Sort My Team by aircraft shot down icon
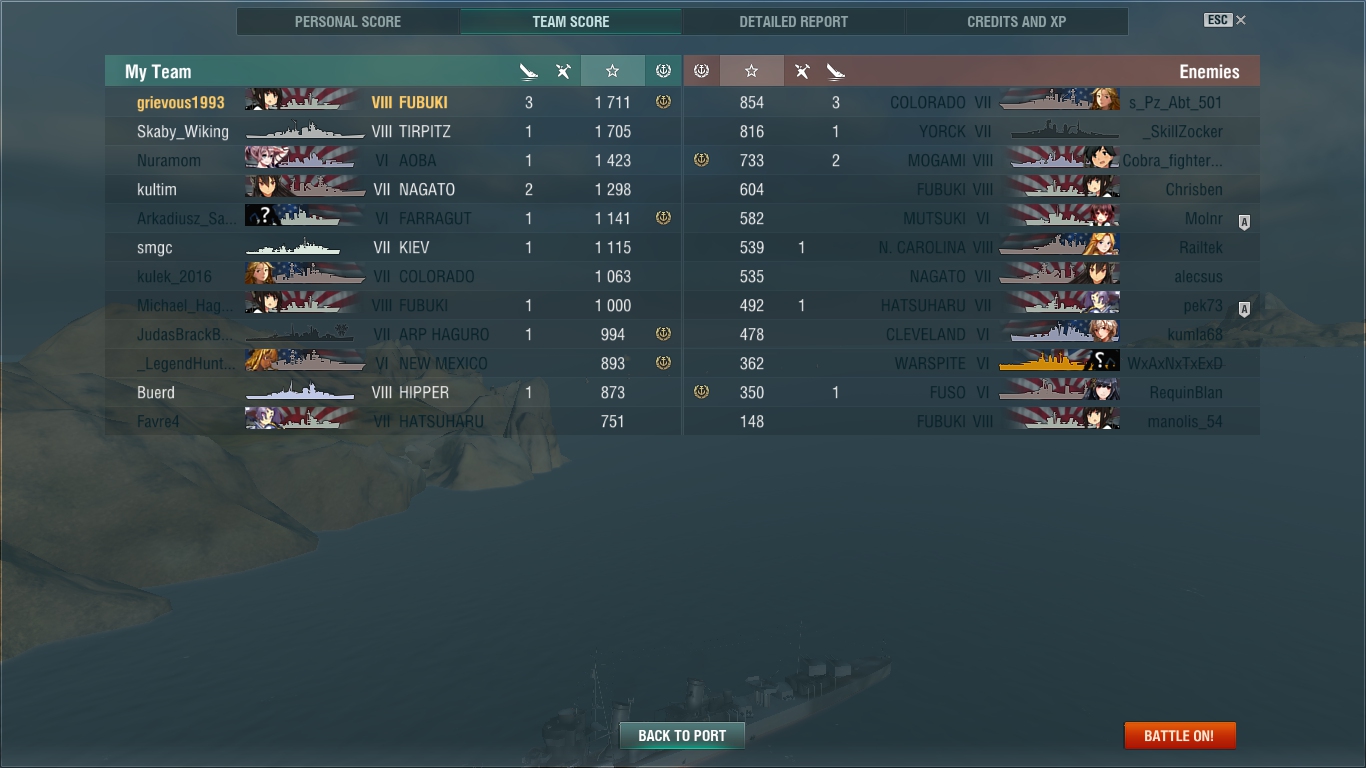The height and width of the screenshot is (768, 1366). pyautogui.click(x=563, y=71)
